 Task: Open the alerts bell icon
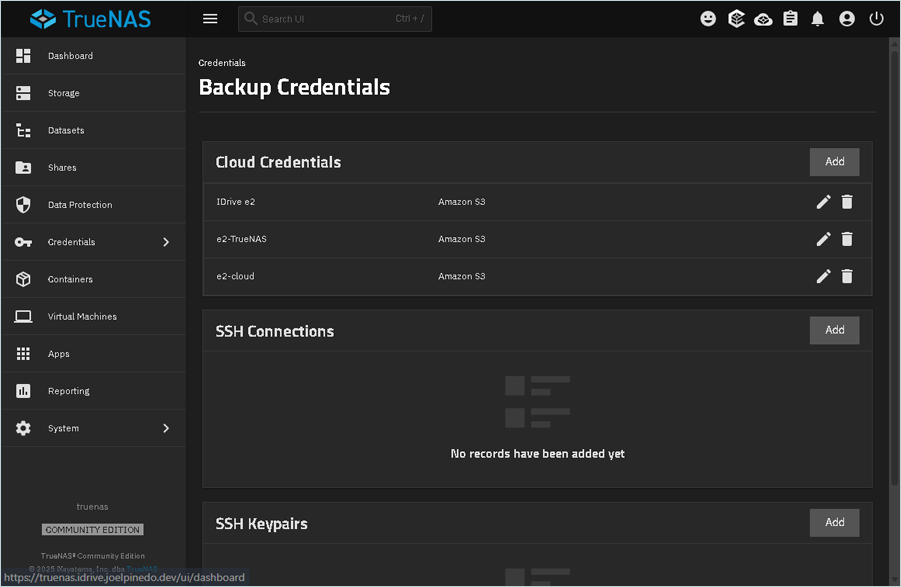point(818,19)
